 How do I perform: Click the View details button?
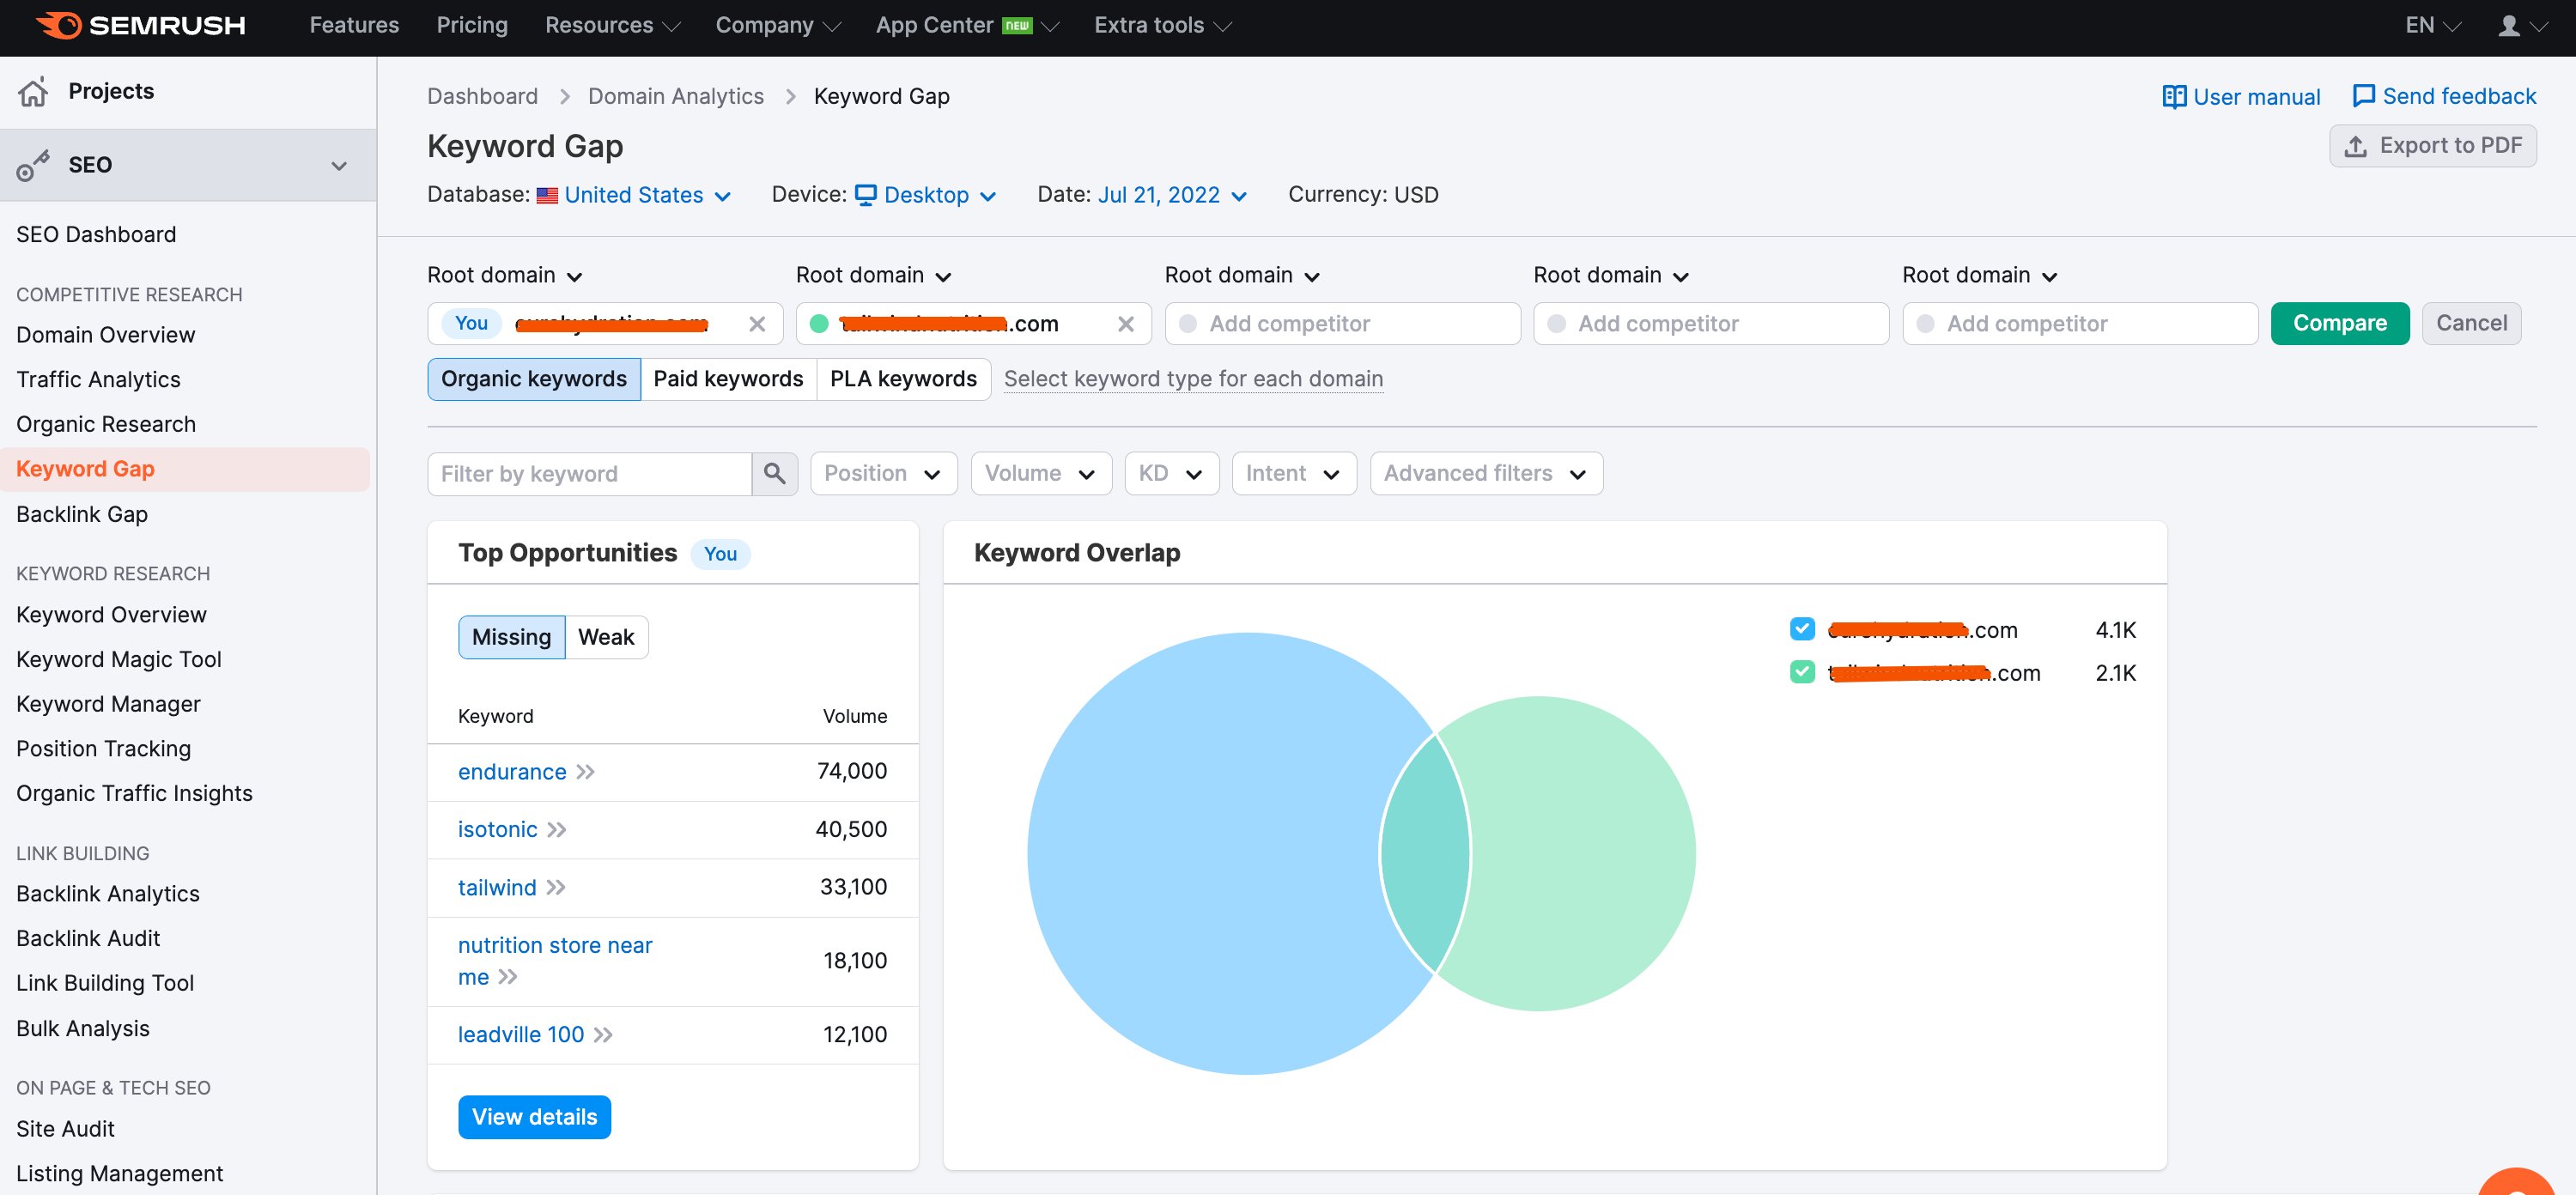tap(534, 1117)
